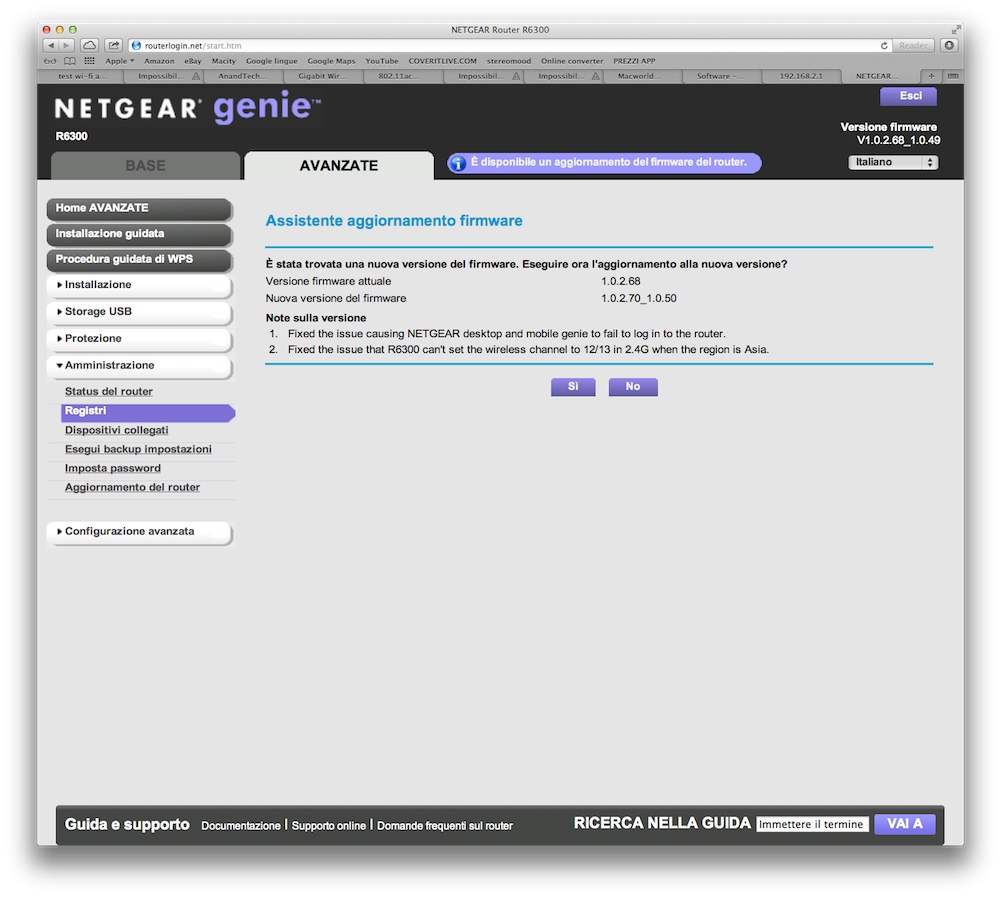
Task: Go back with the Safari back arrow
Action: pyautogui.click(x=51, y=45)
